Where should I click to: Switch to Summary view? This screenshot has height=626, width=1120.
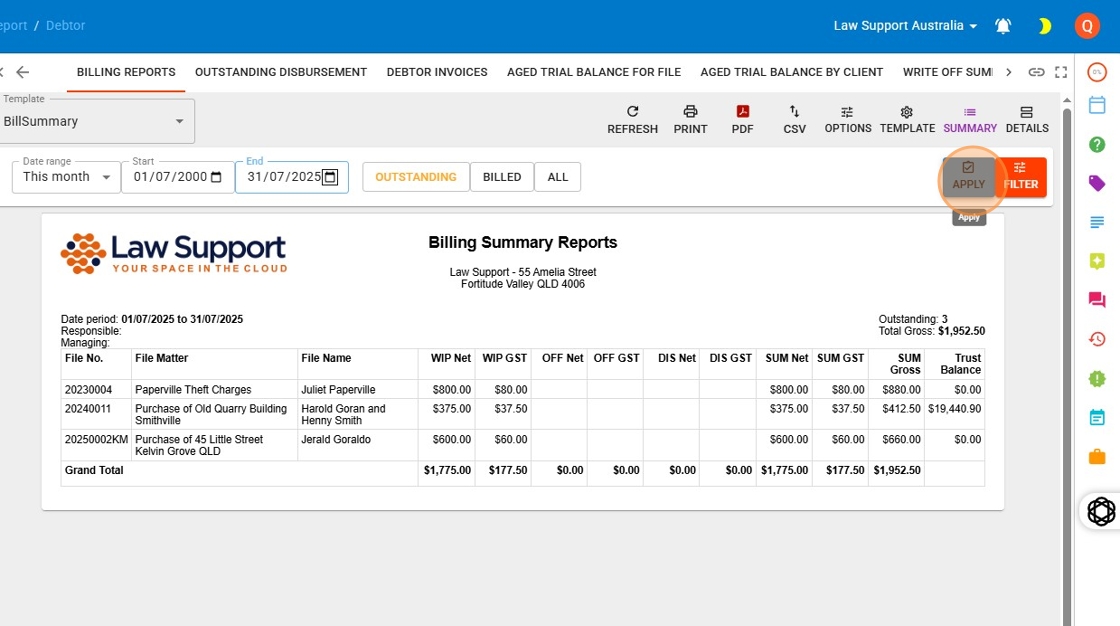tap(969, 119)
